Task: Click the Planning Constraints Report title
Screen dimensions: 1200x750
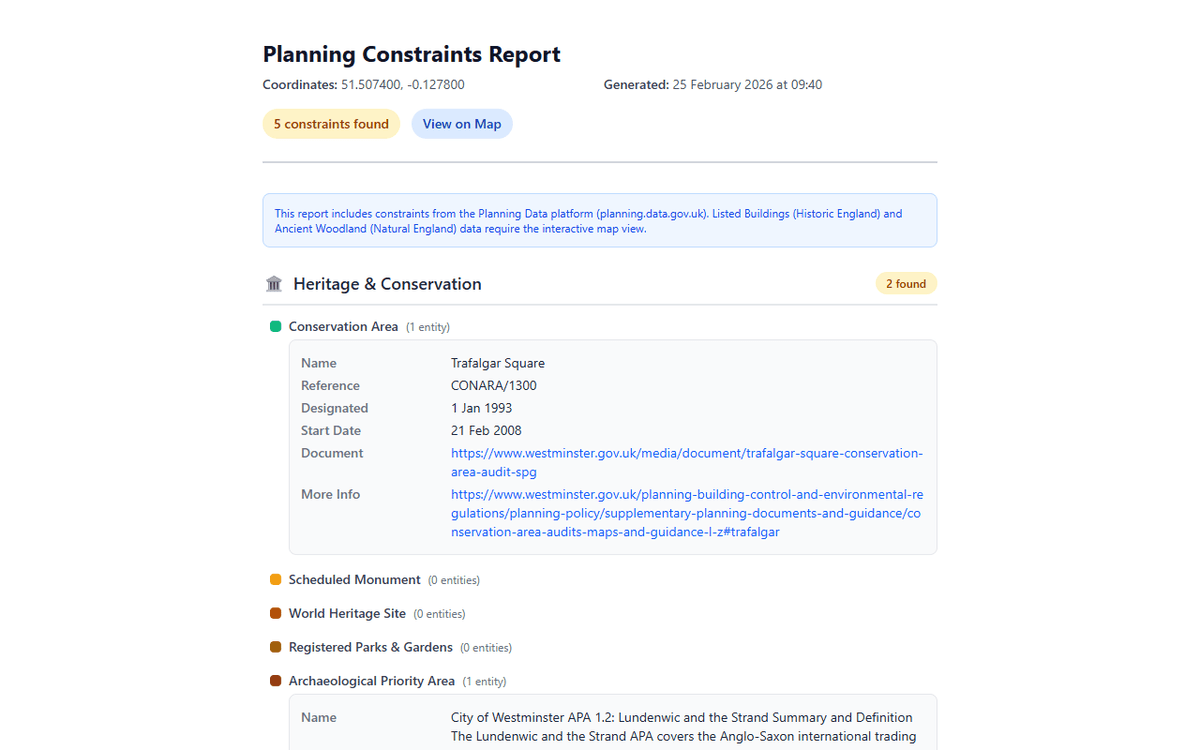Action: (411, 54)
